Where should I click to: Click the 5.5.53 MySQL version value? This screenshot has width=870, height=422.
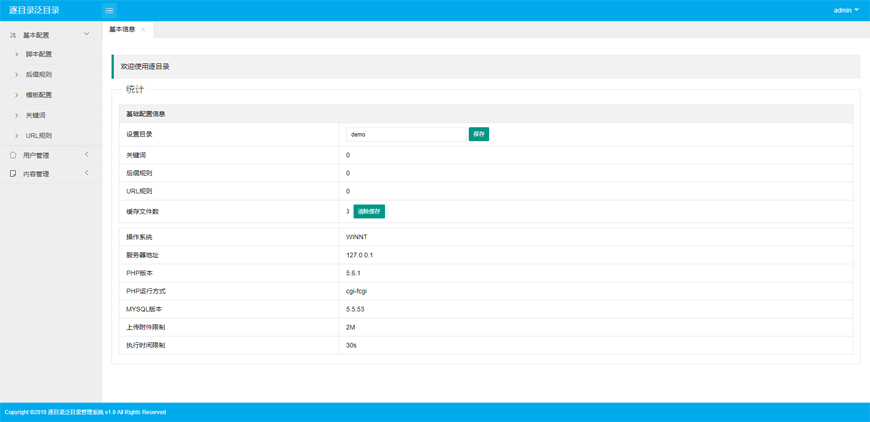(355, 309)
